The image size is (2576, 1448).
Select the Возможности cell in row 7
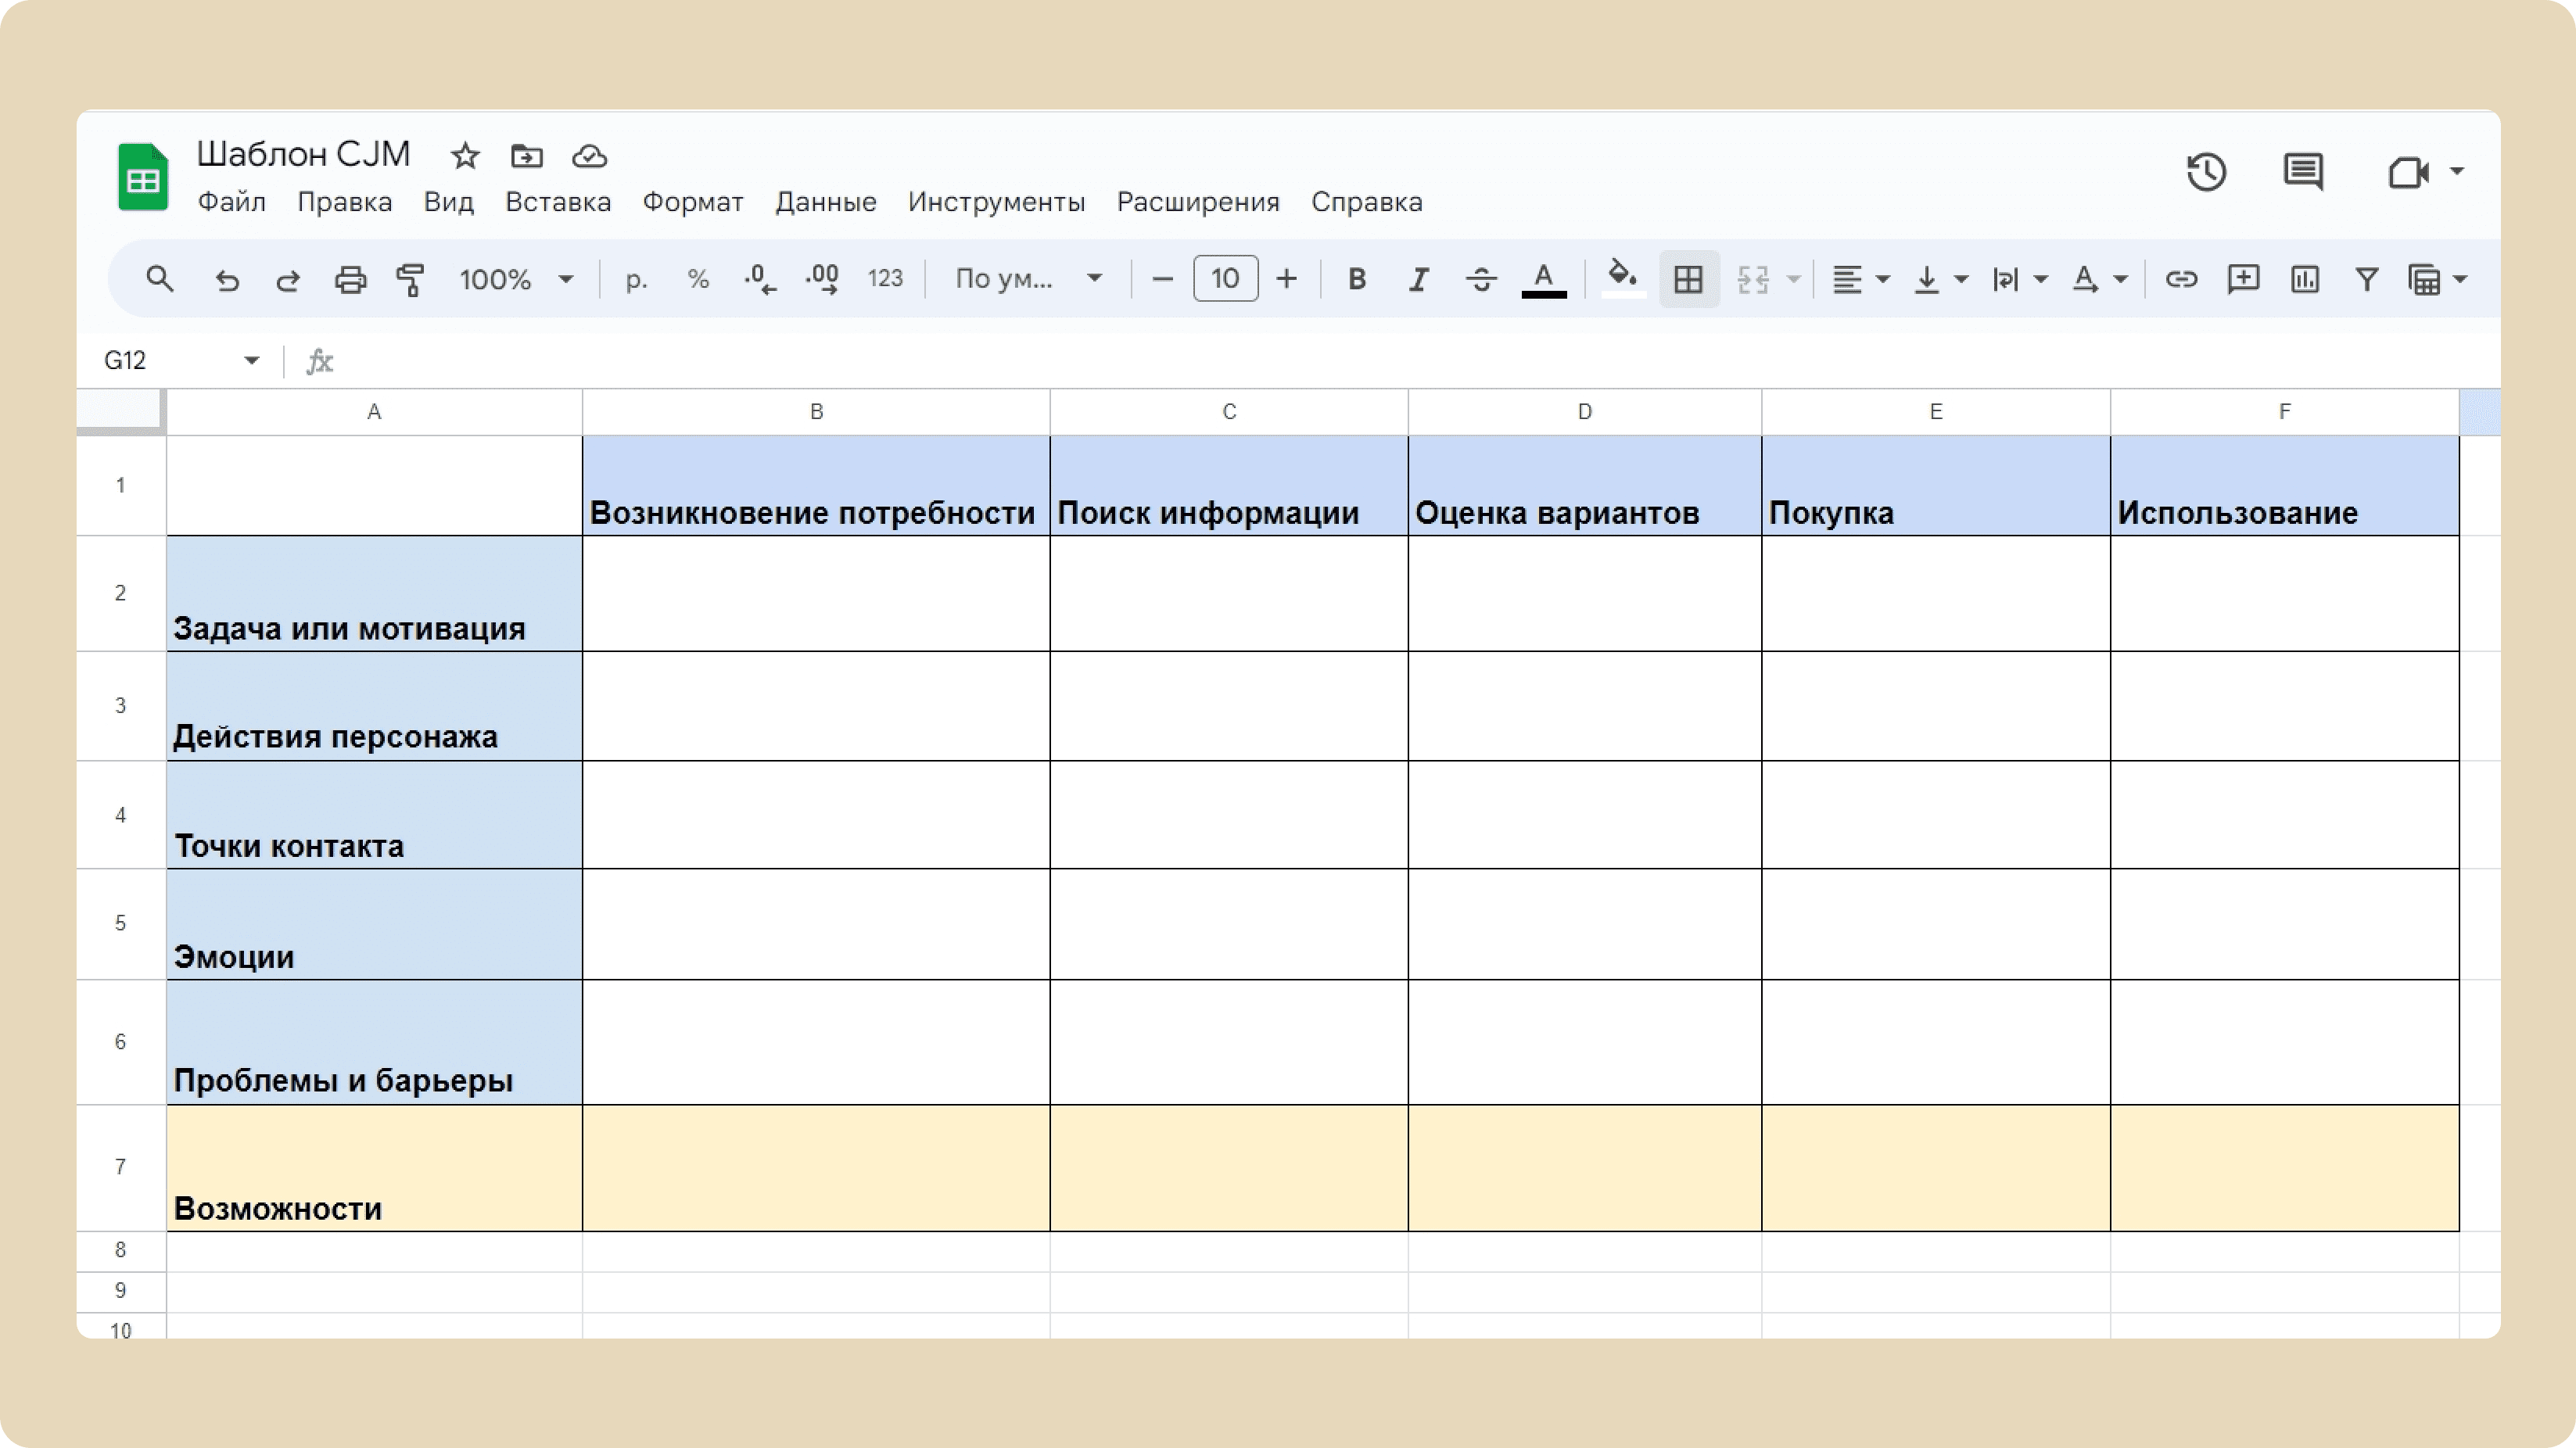pyautogui.click(x=374, y=1168)
